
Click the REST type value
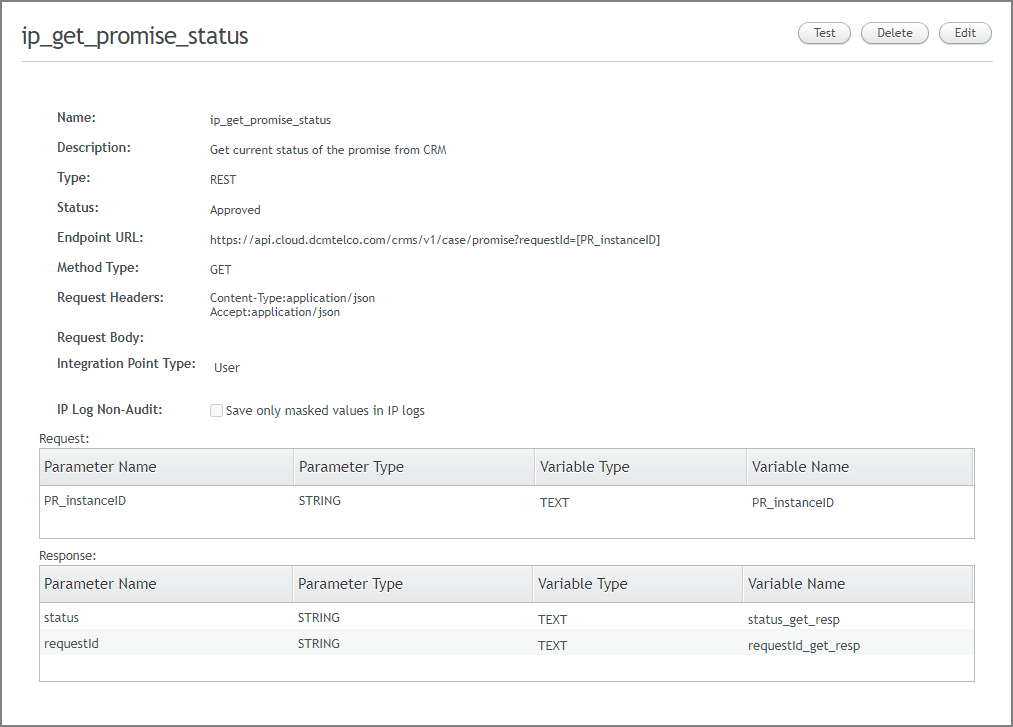click(223, 180)
